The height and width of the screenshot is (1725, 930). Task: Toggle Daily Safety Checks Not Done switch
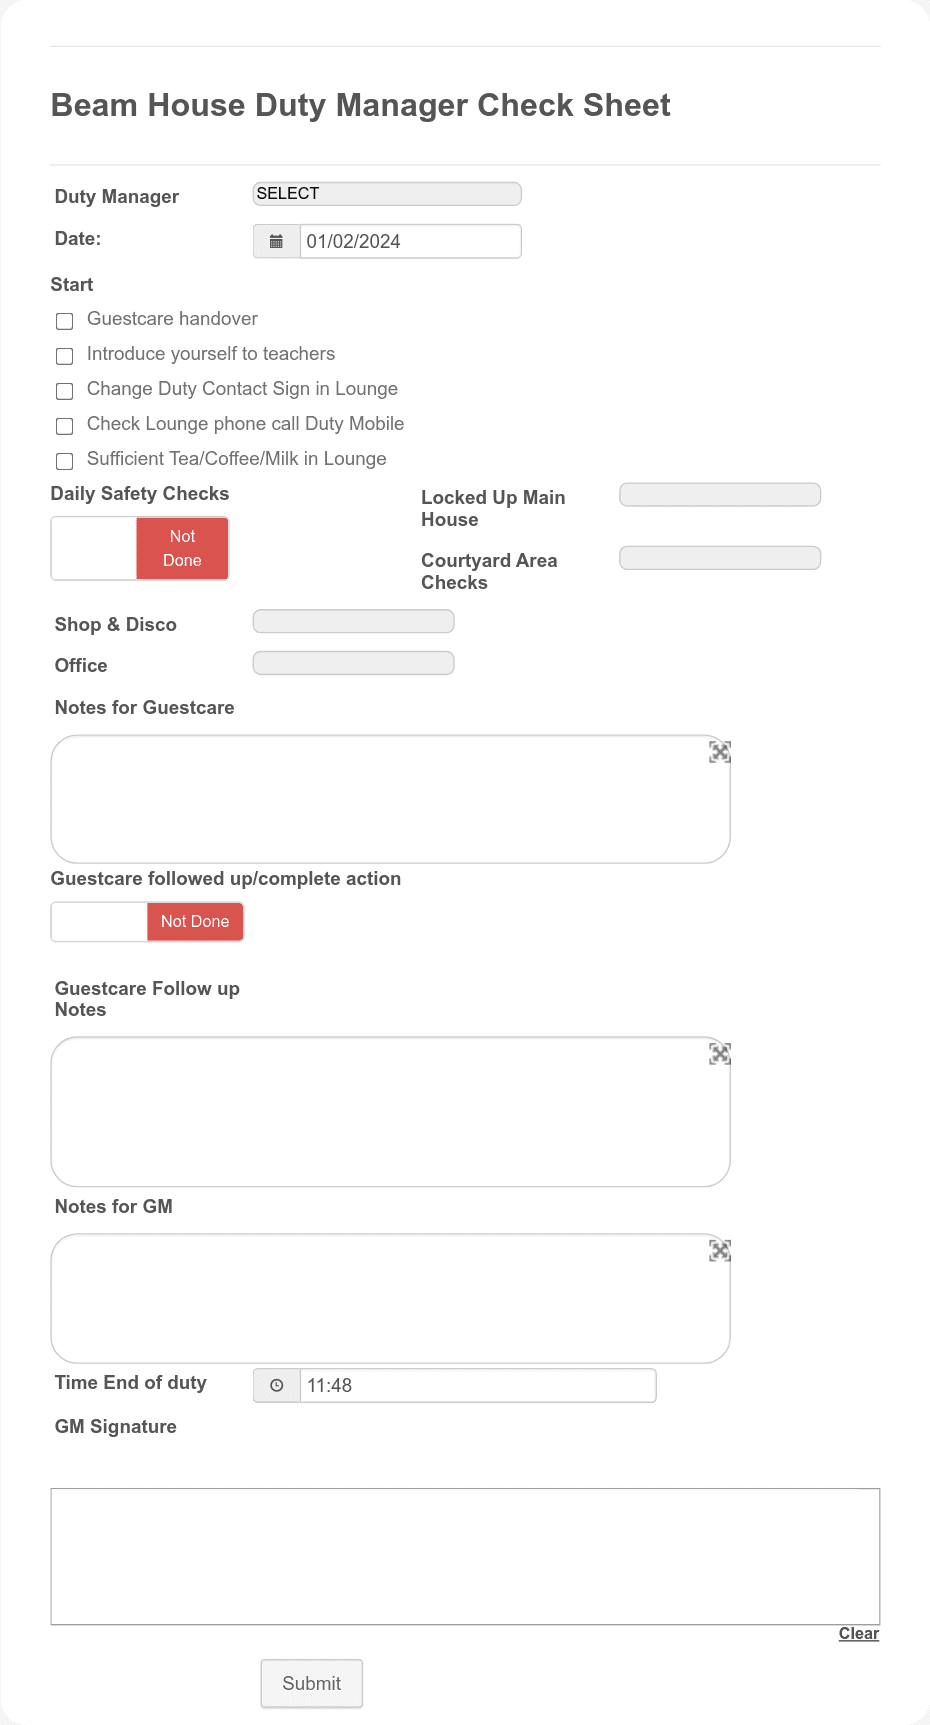click(140, 548)
